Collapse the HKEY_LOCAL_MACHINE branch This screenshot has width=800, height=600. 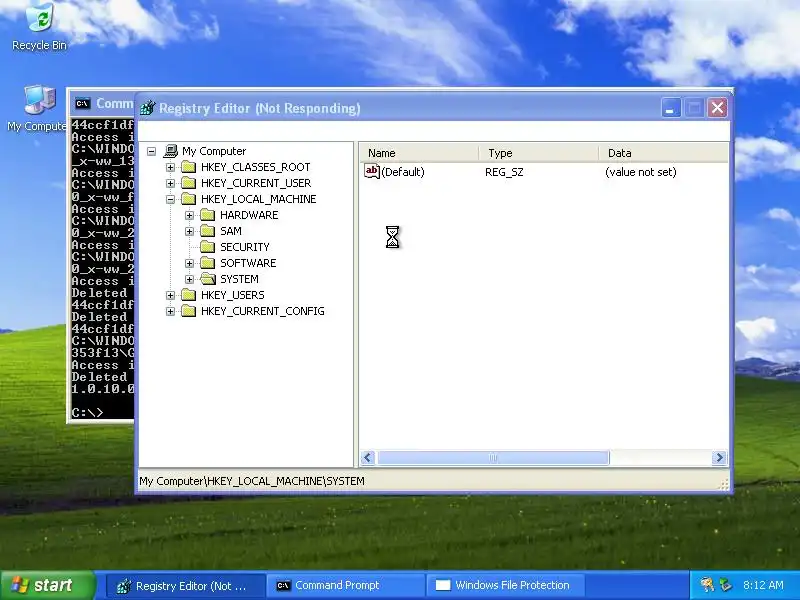(170, 199)
